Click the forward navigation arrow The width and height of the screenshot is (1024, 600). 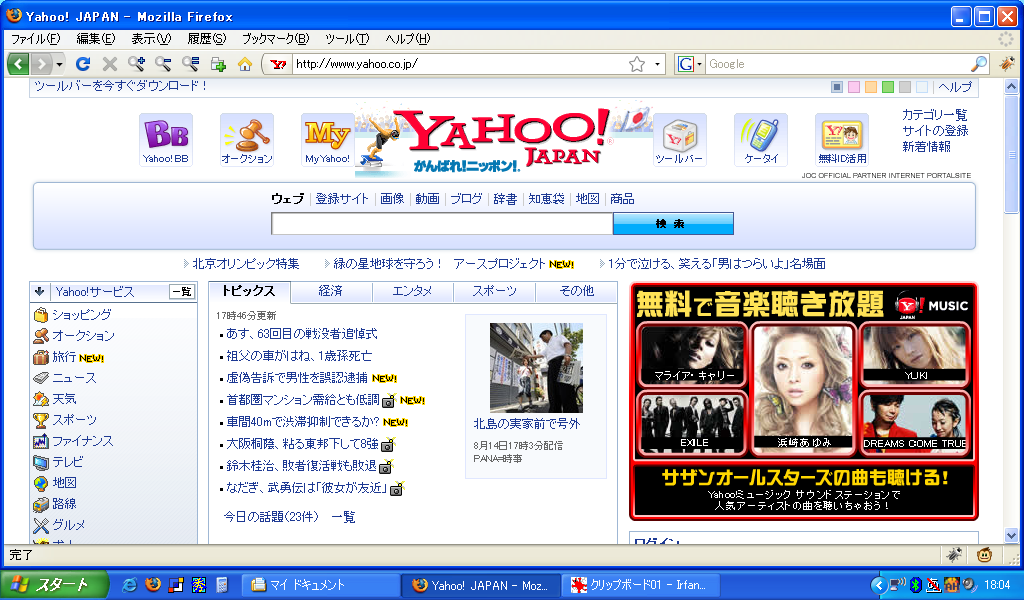pyautogui.click(x=41, y=64)
